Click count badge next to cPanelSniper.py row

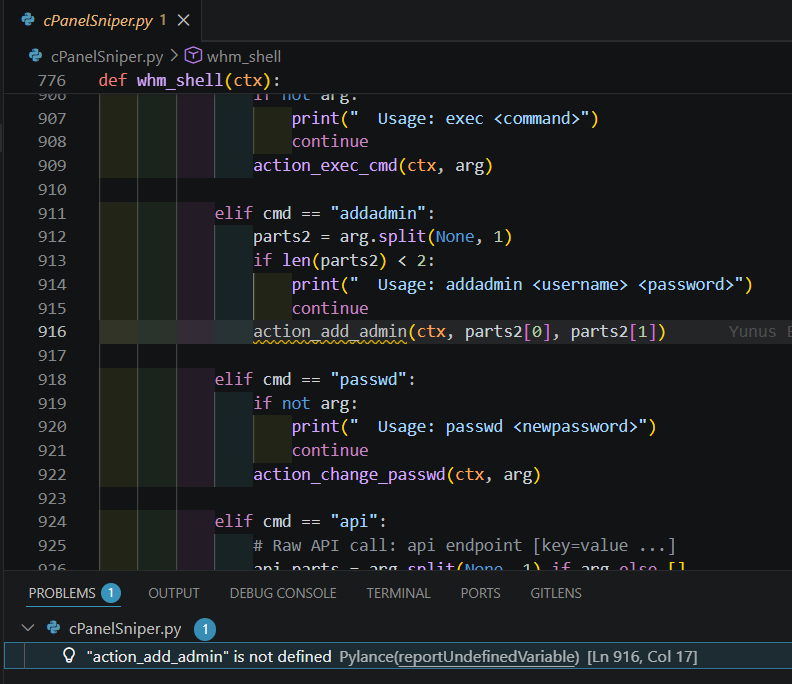point(205,629)
